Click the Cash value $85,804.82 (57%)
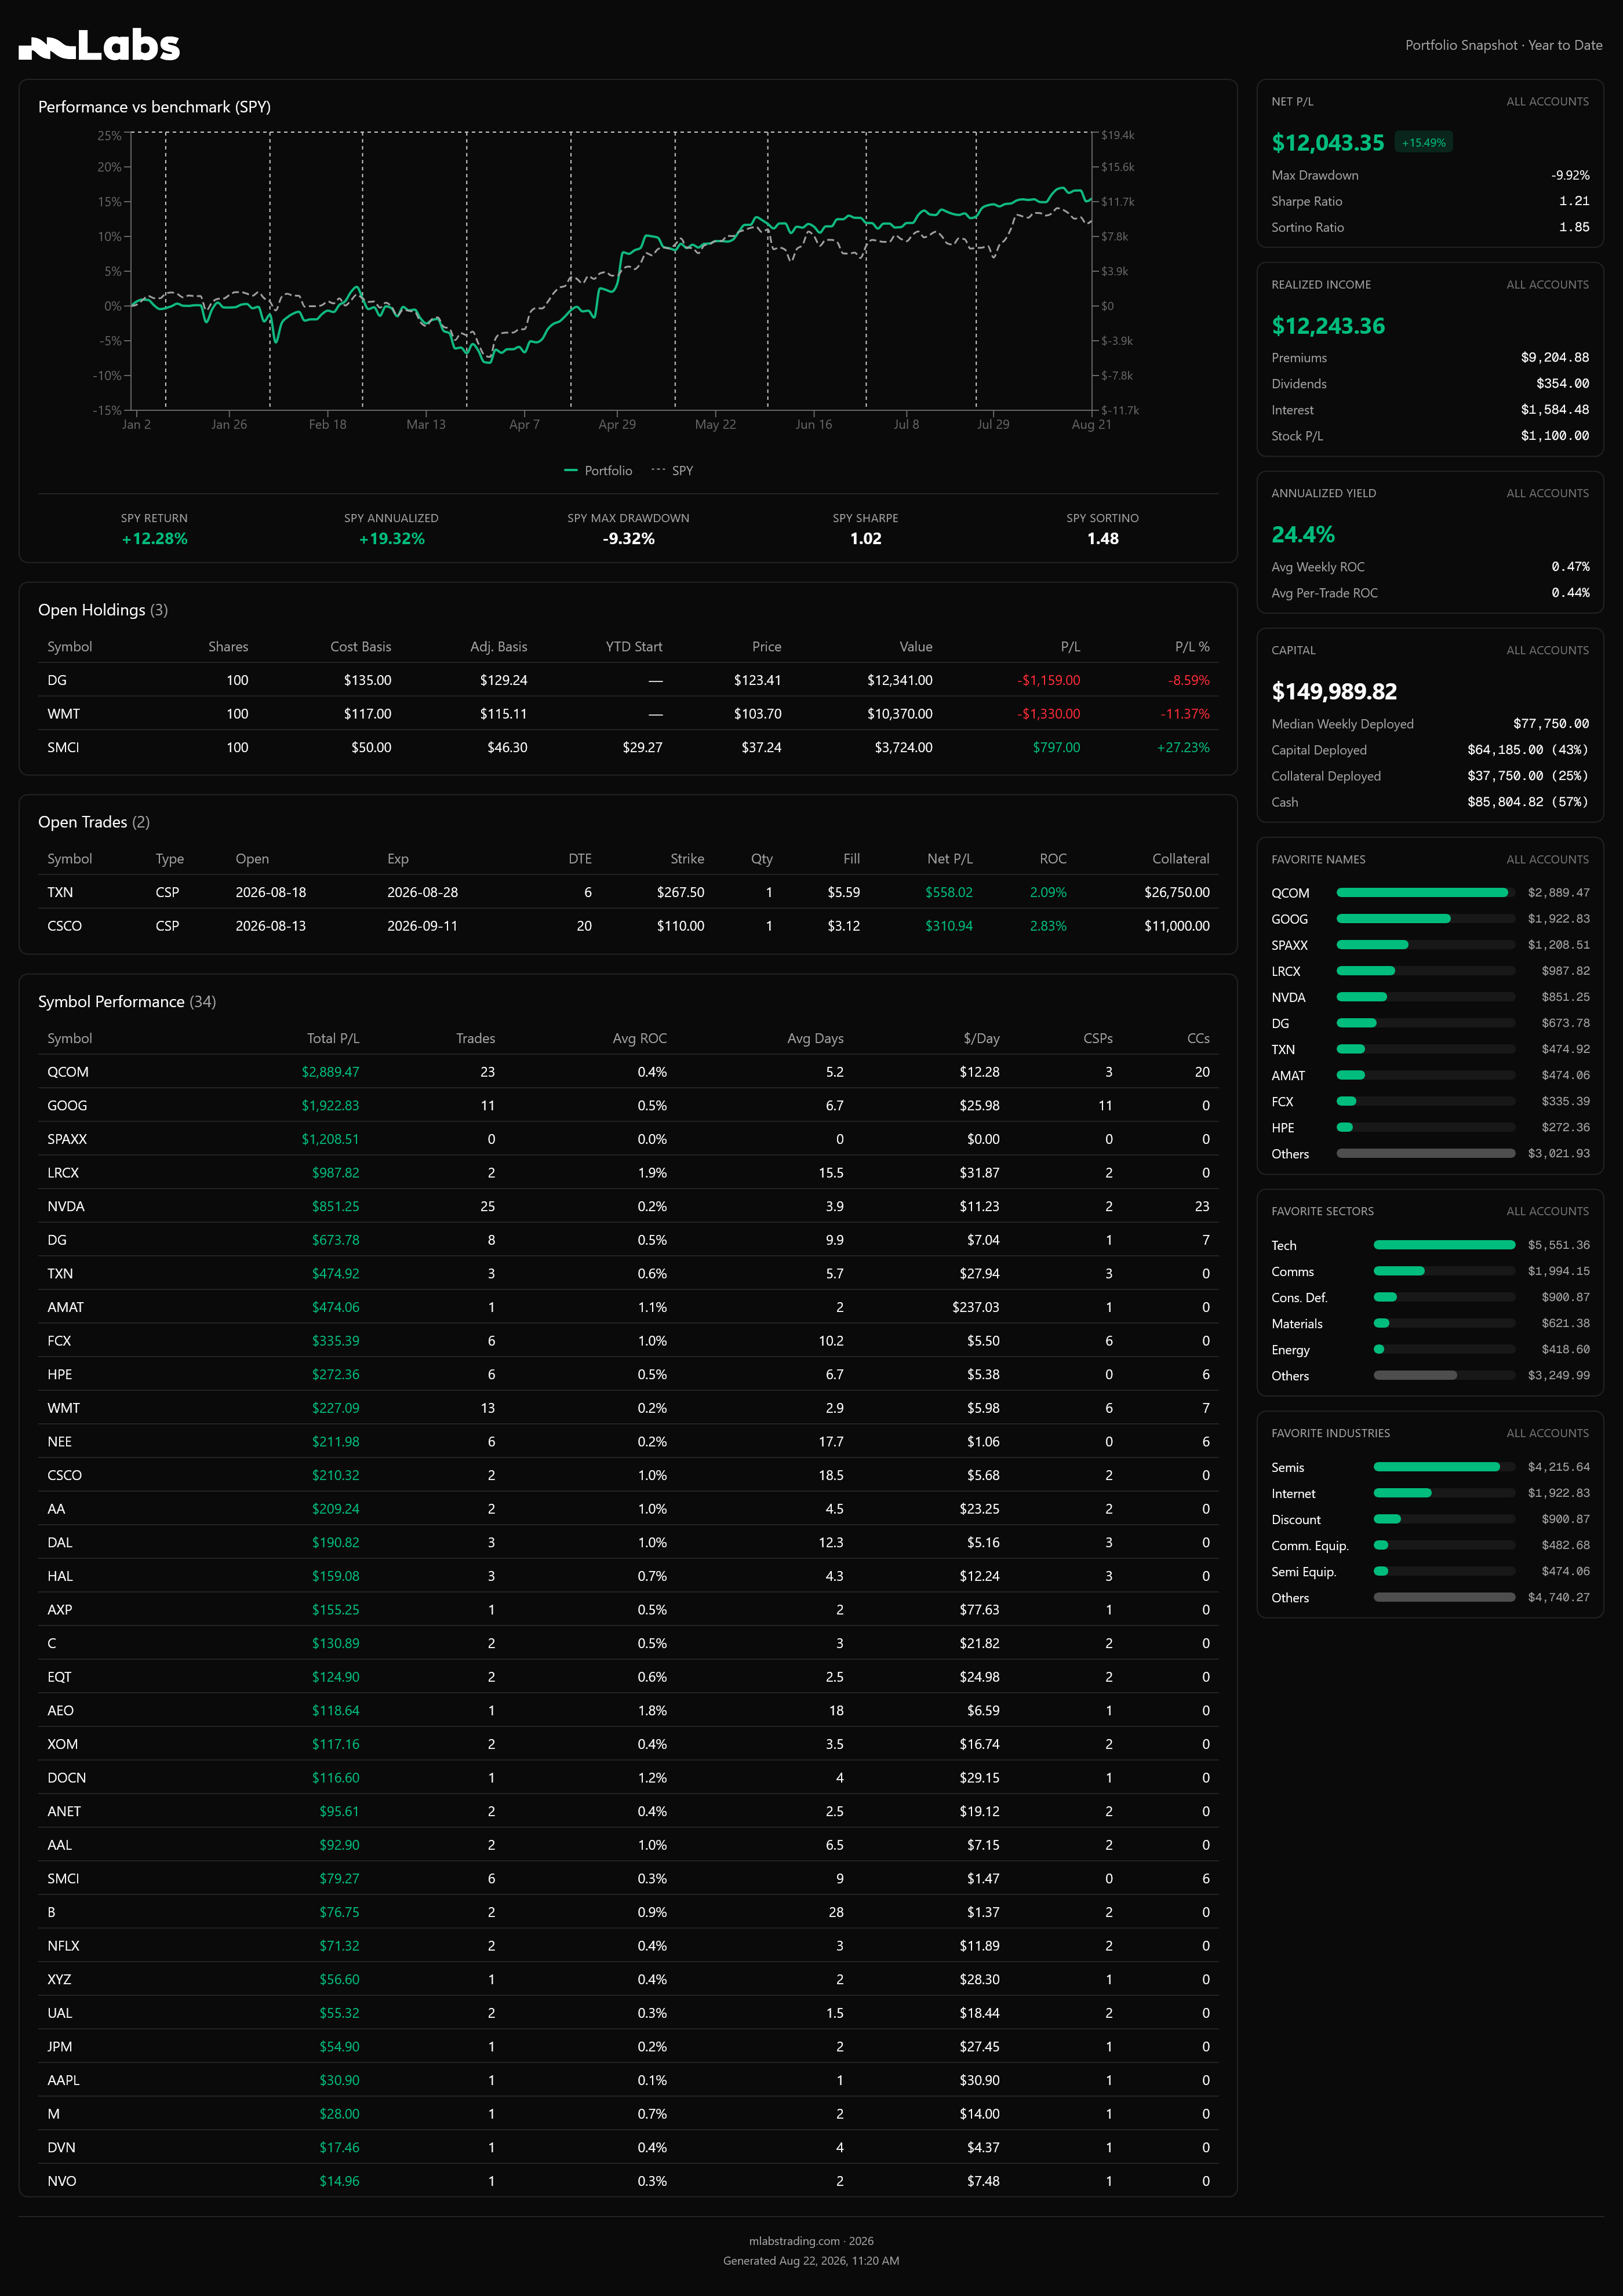This screenshot has width=1623, height=2296. [1528, 803]
